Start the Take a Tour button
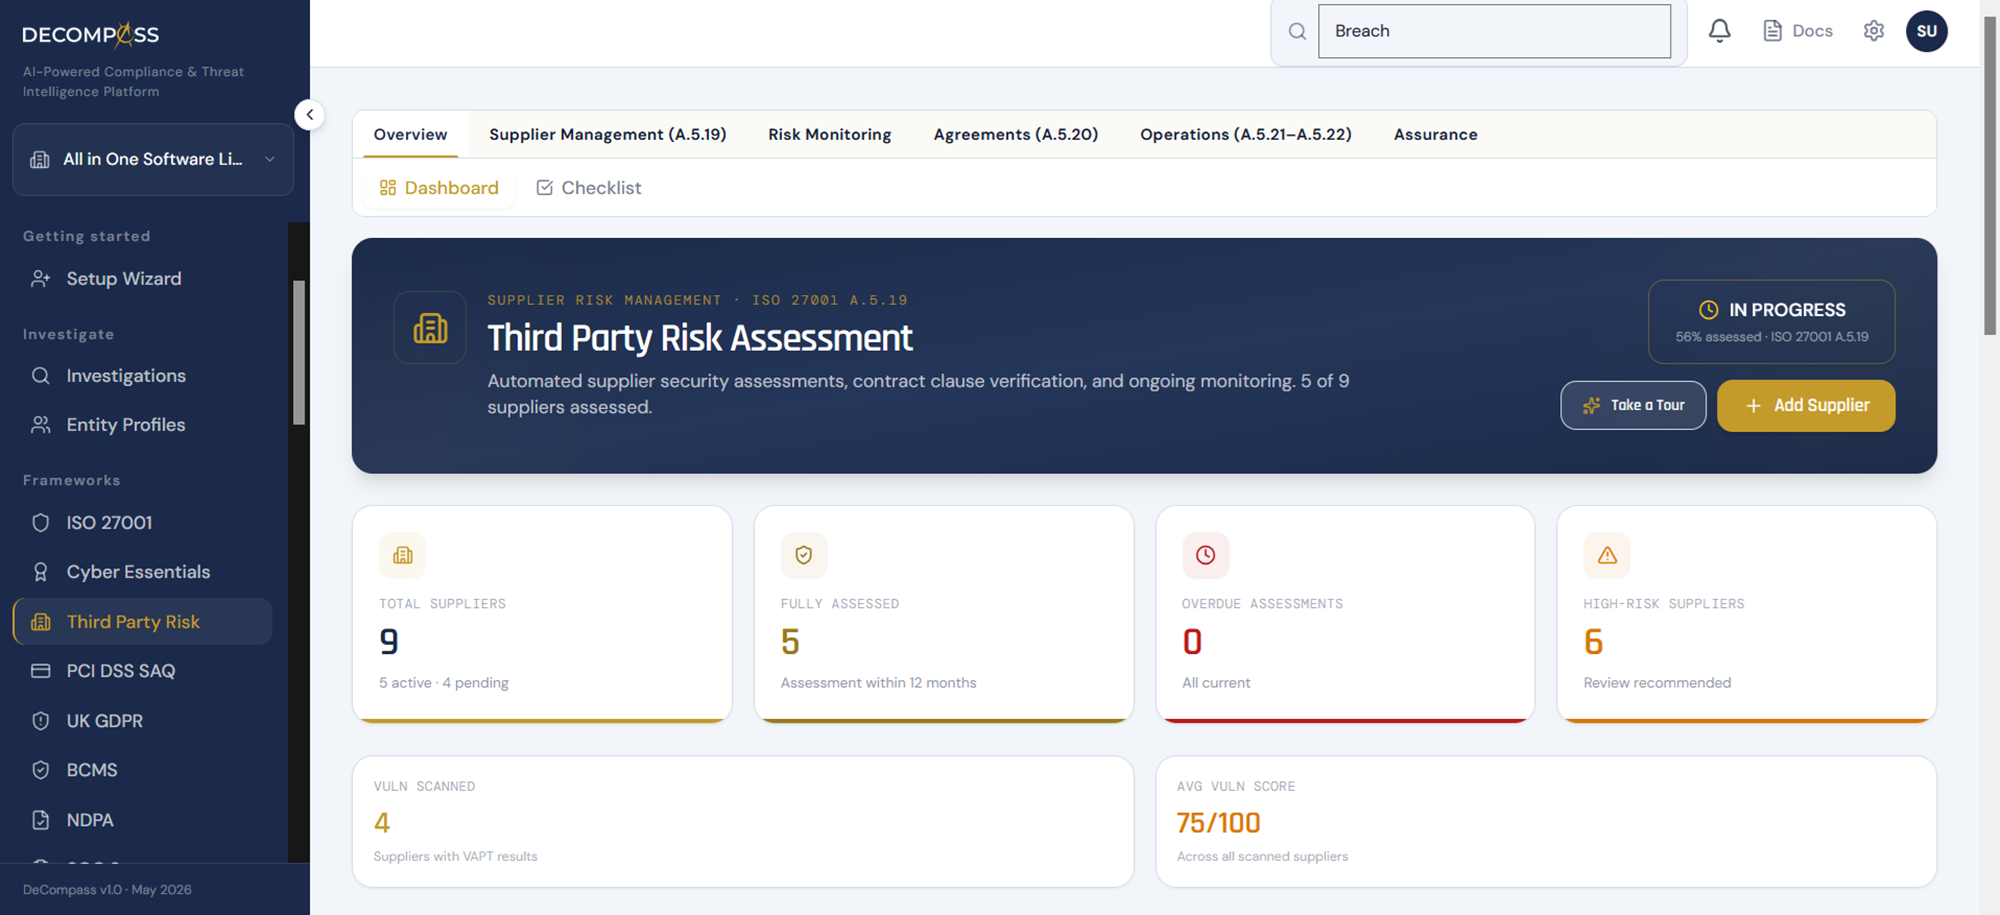 click(x=1633, y=405)
